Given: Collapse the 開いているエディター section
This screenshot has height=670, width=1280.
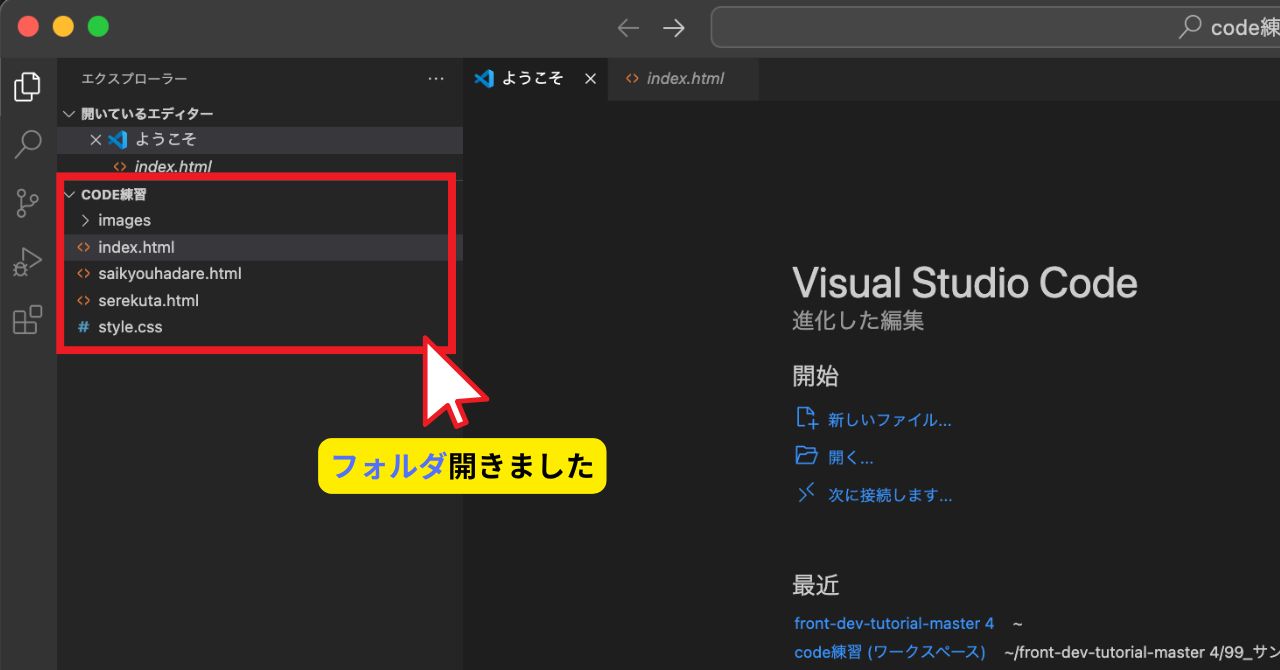Looking at the screenshot, I should (69, 114).
